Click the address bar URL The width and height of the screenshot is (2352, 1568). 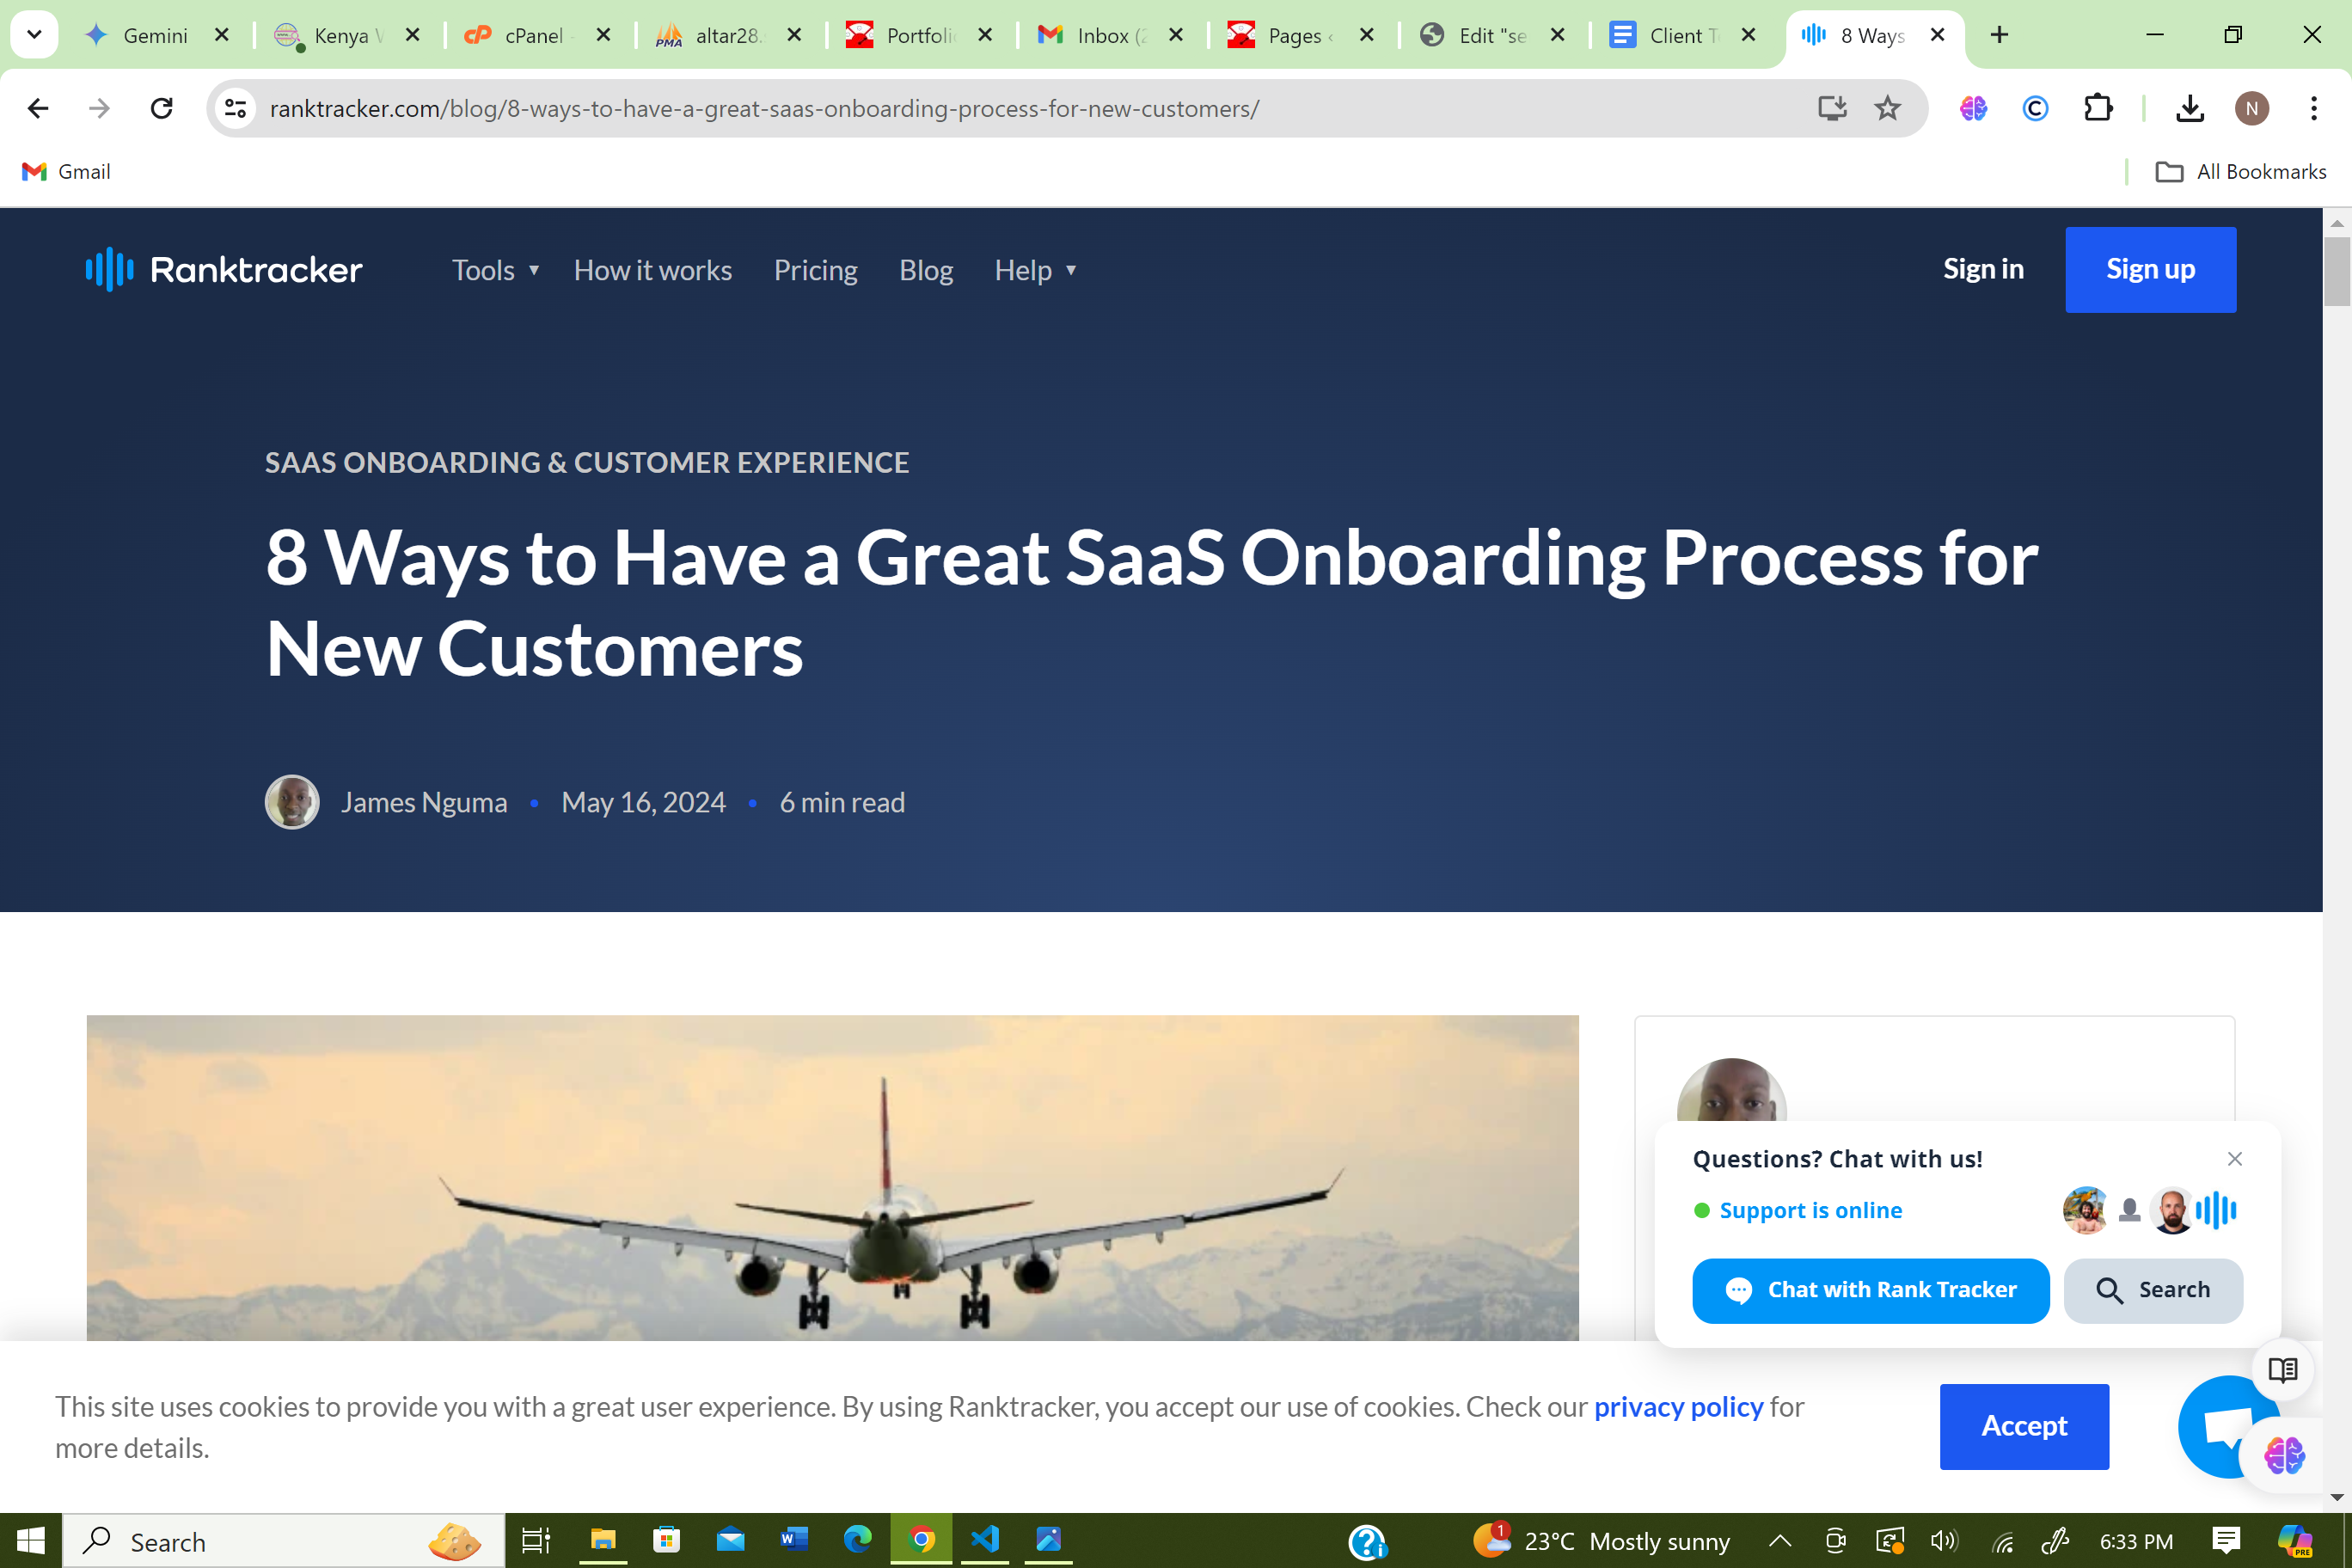tap(764, 108)
